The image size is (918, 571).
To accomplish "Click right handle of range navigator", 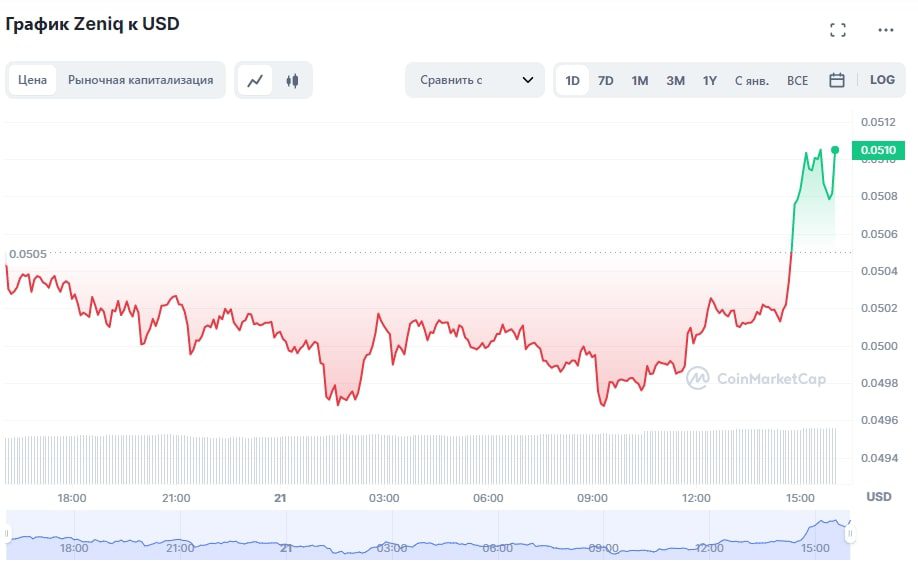I will point(850,534).
